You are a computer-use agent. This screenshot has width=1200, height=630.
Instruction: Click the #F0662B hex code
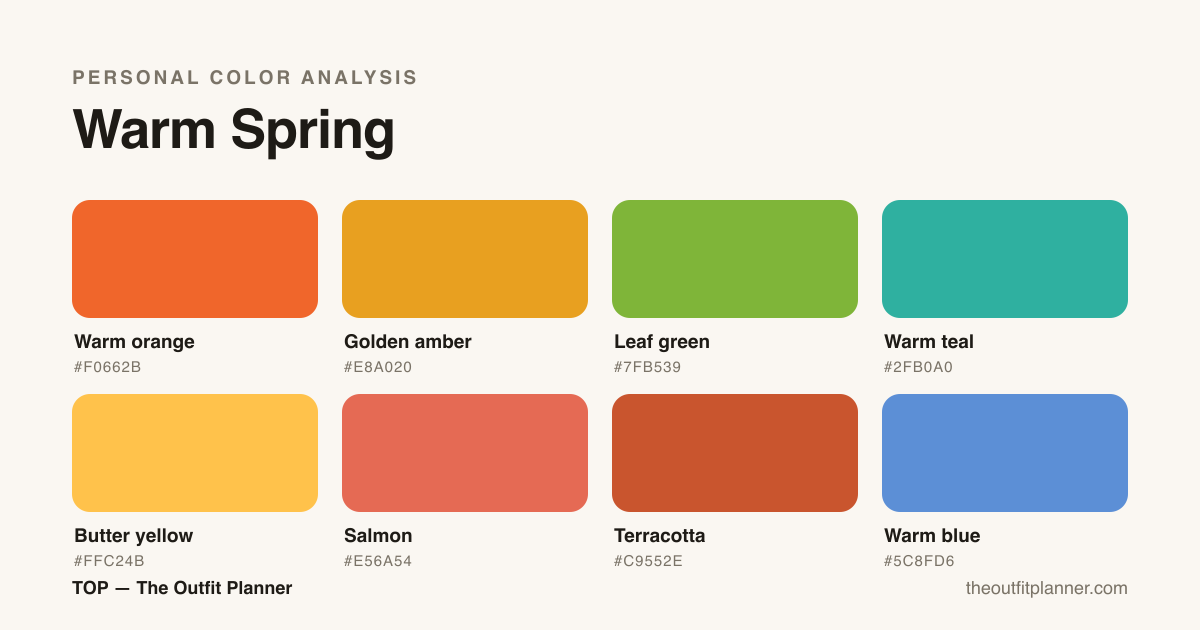click(108, 367)
